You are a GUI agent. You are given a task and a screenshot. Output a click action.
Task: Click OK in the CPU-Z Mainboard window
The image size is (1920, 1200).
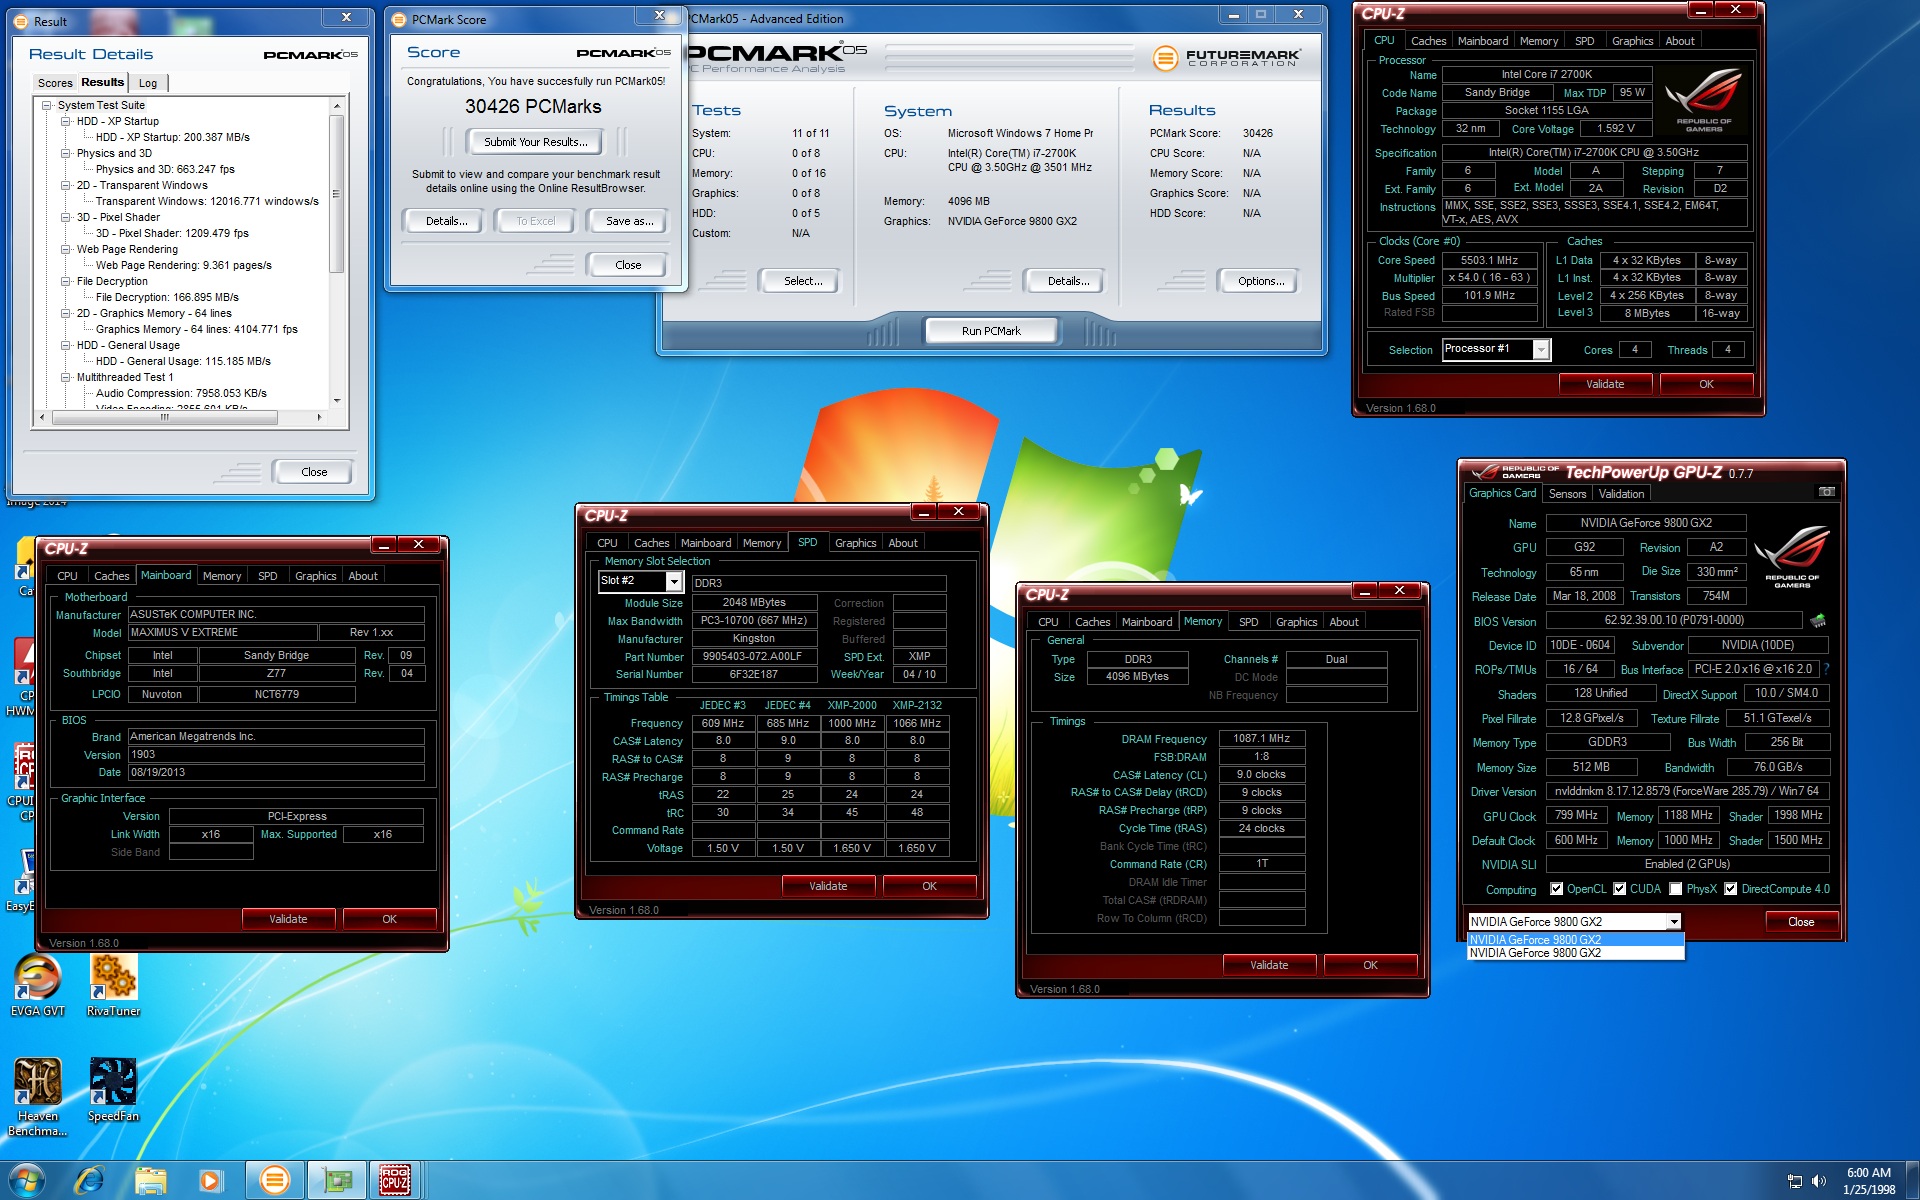click(389, 919)
